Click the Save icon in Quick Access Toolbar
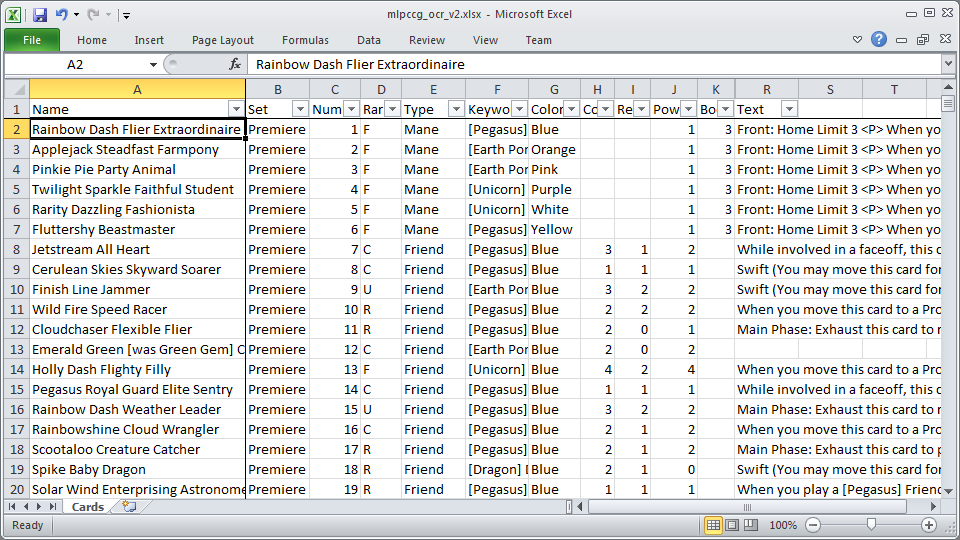 coord(40,15)
